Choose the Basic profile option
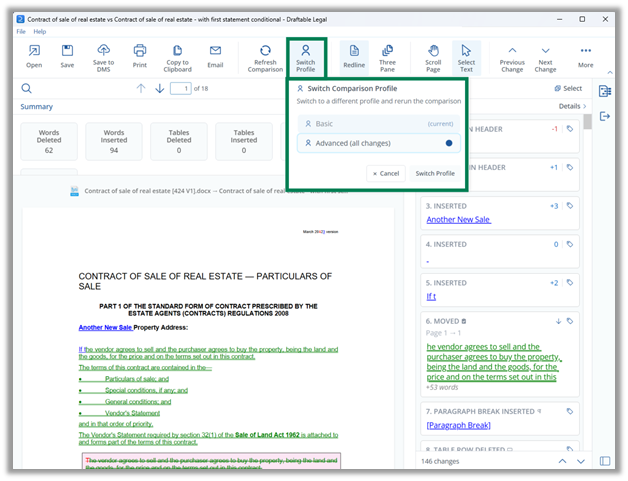Viewport: 628px width, 481px height. coord(378,124)
